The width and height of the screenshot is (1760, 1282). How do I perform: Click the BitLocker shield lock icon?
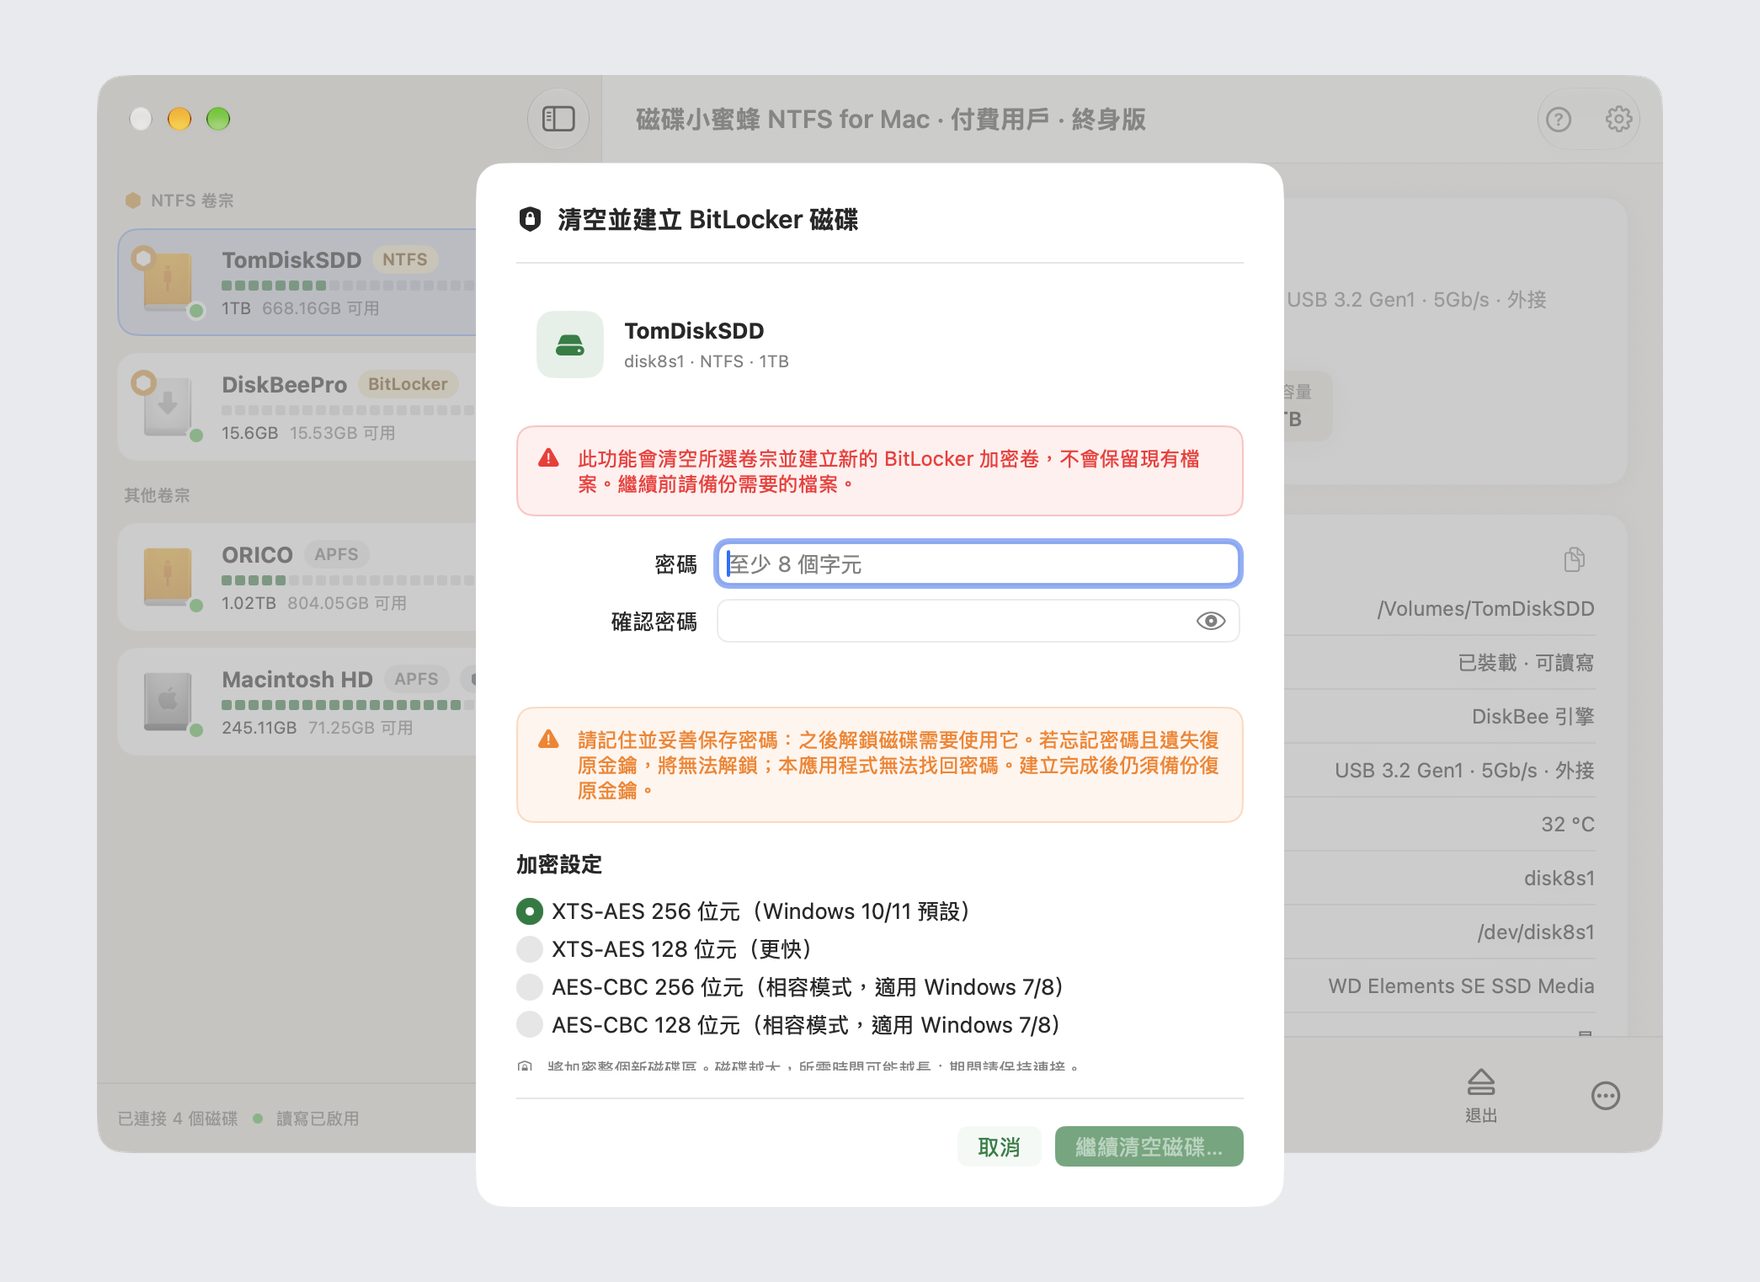pos(530,219)
